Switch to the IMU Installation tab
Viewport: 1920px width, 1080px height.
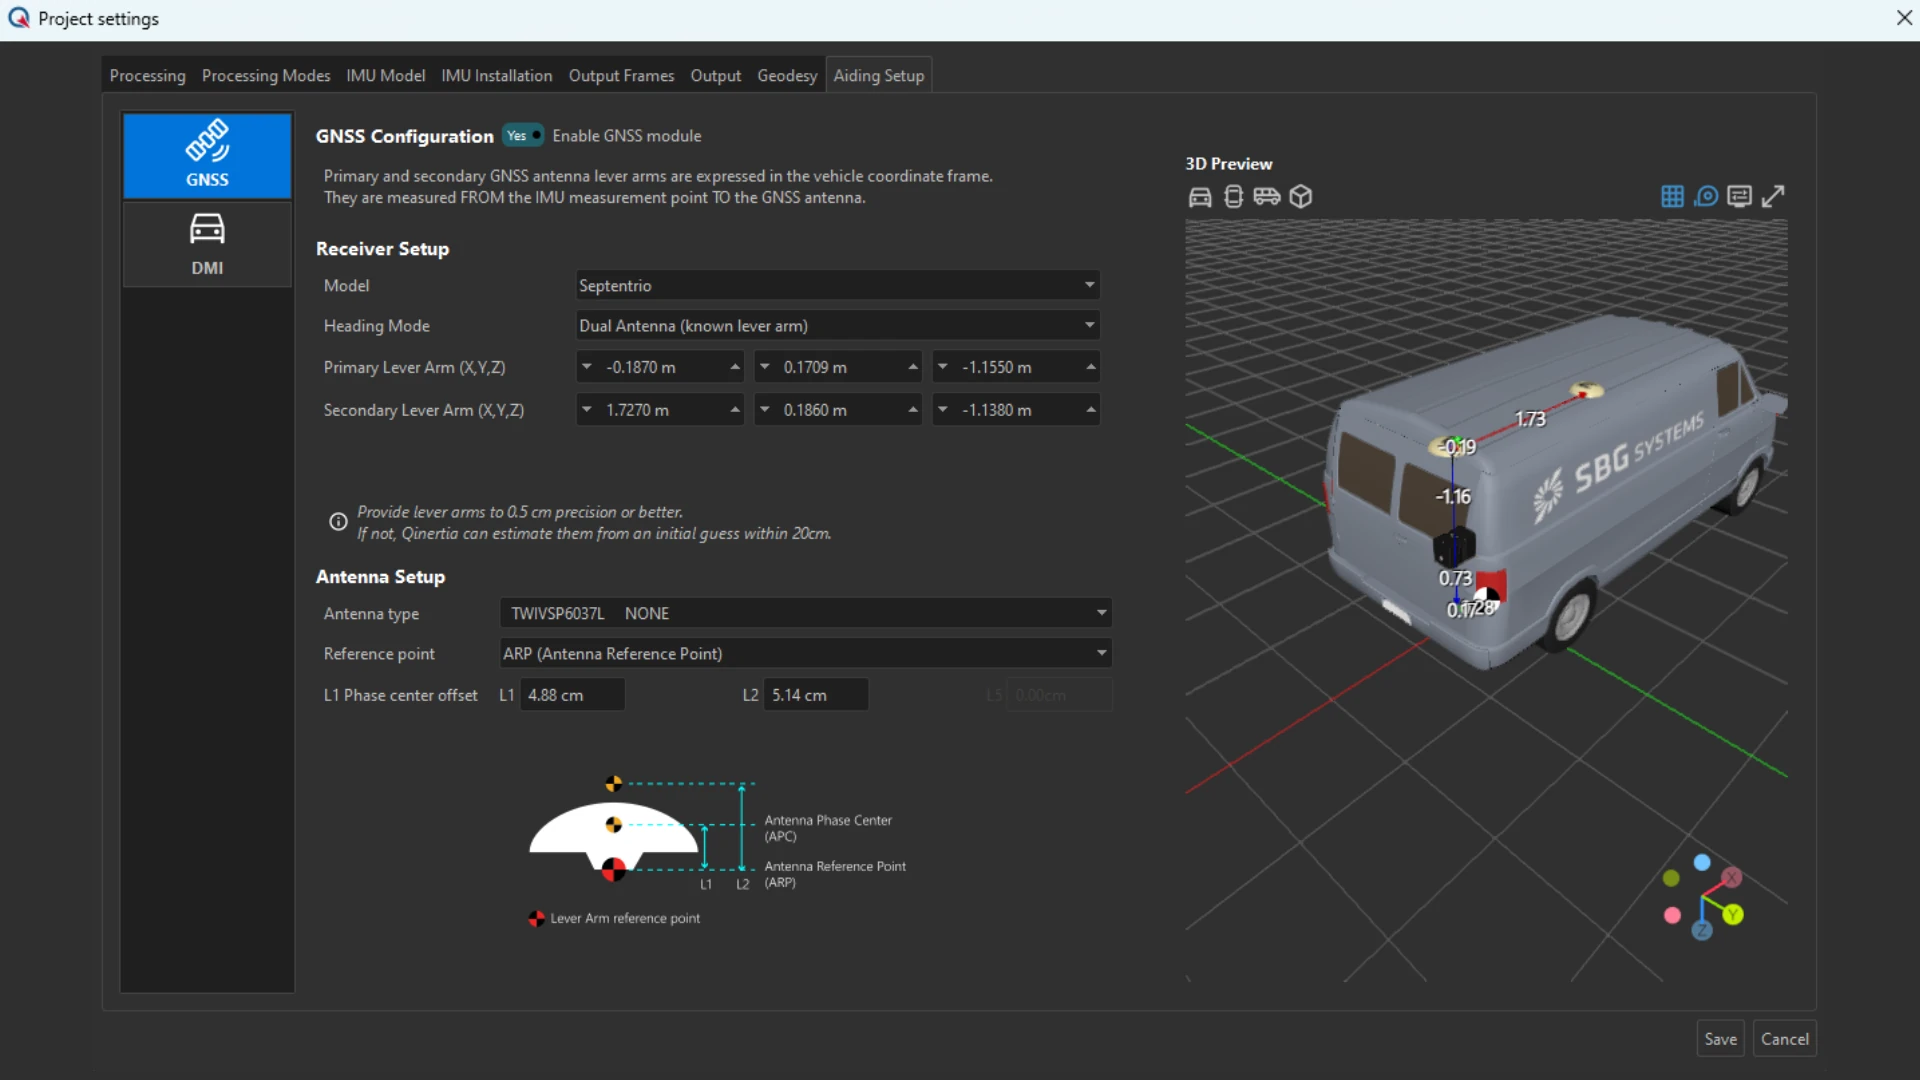(x=496, y=75)
